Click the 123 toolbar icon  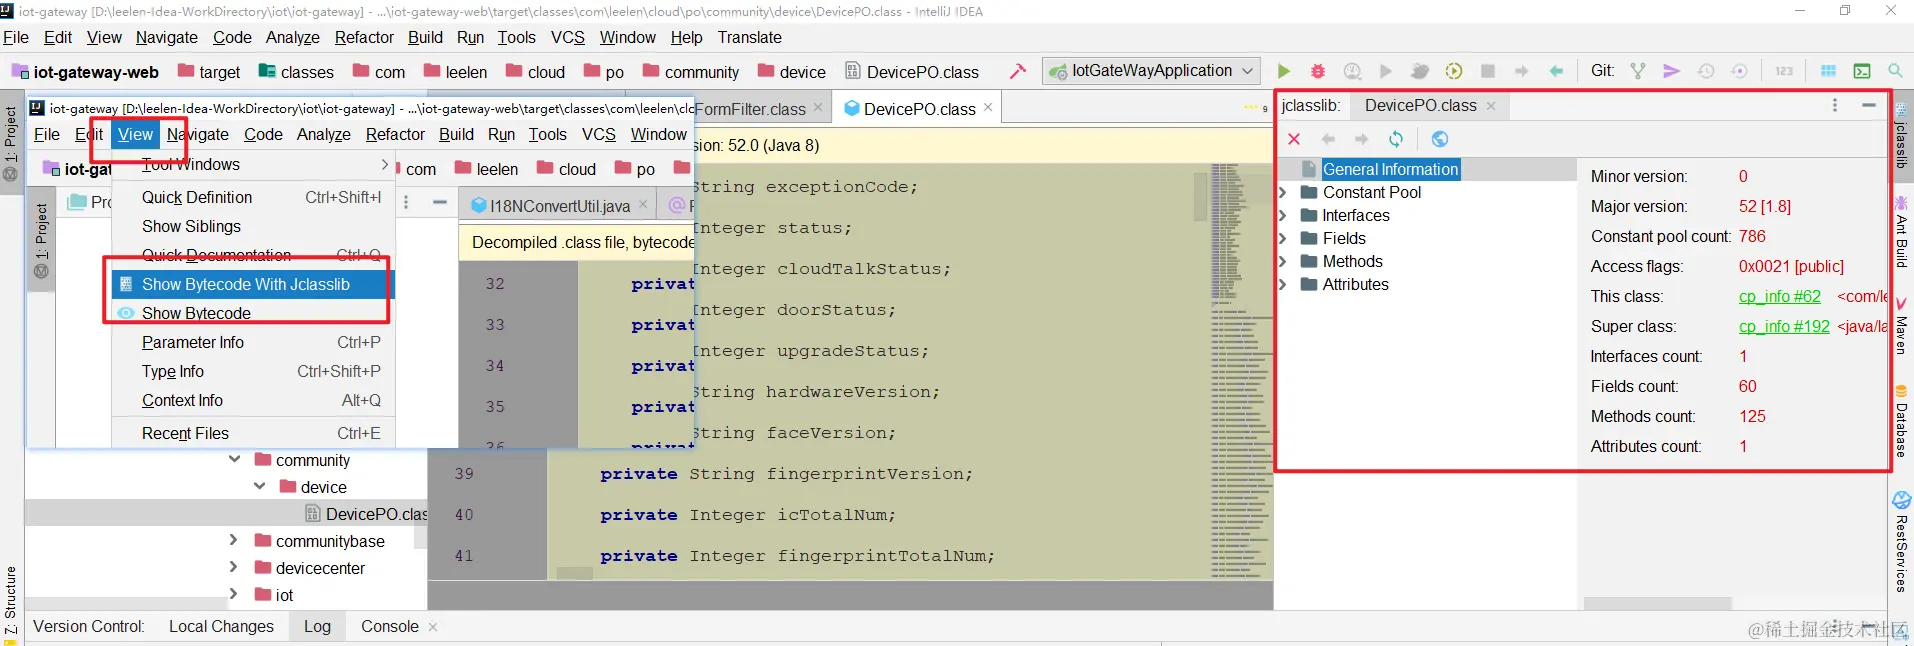tap(1784, 71)
